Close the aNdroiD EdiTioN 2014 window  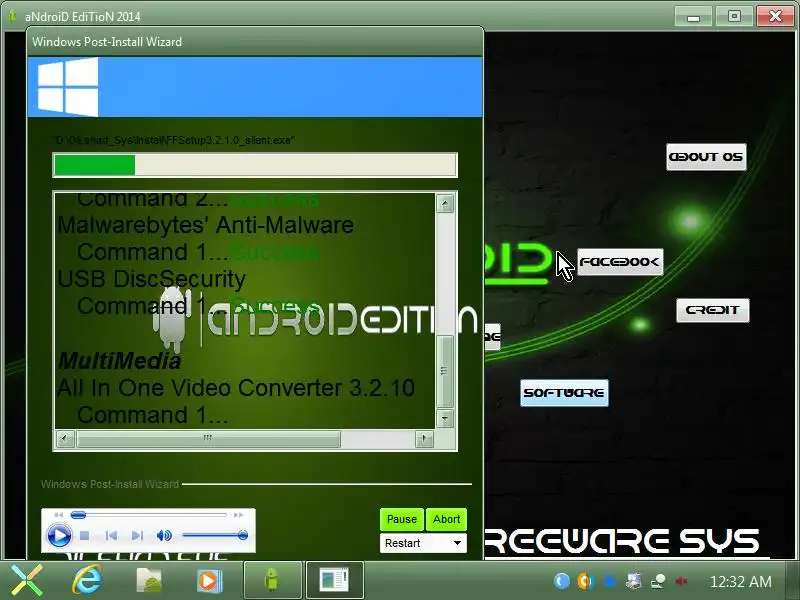point(775,16)
